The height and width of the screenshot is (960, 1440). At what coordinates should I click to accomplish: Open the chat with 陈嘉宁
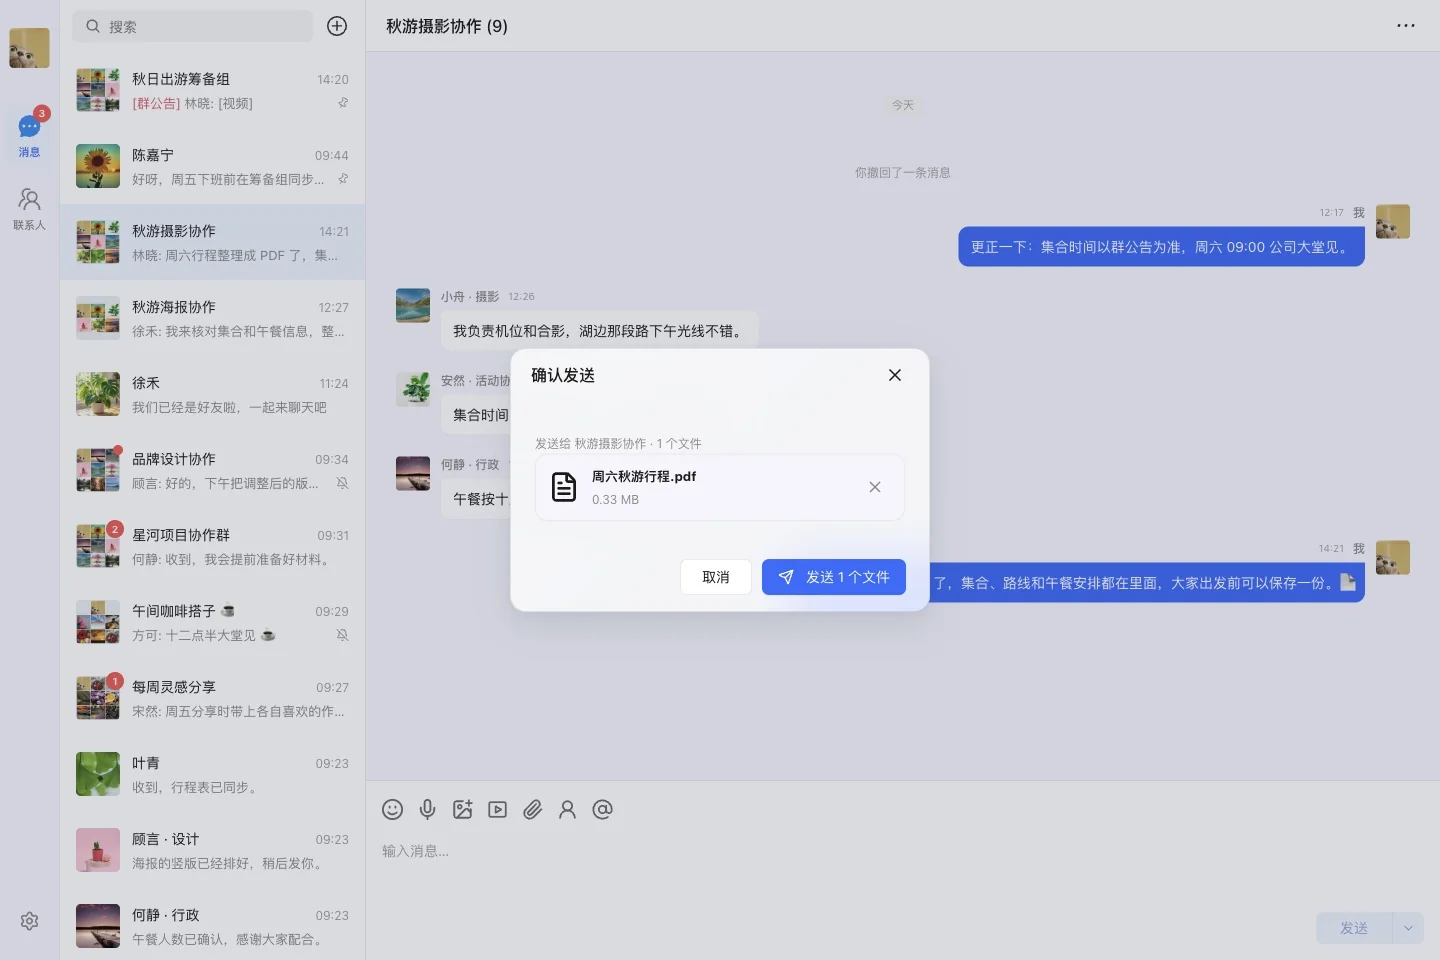tap(212, 166)
